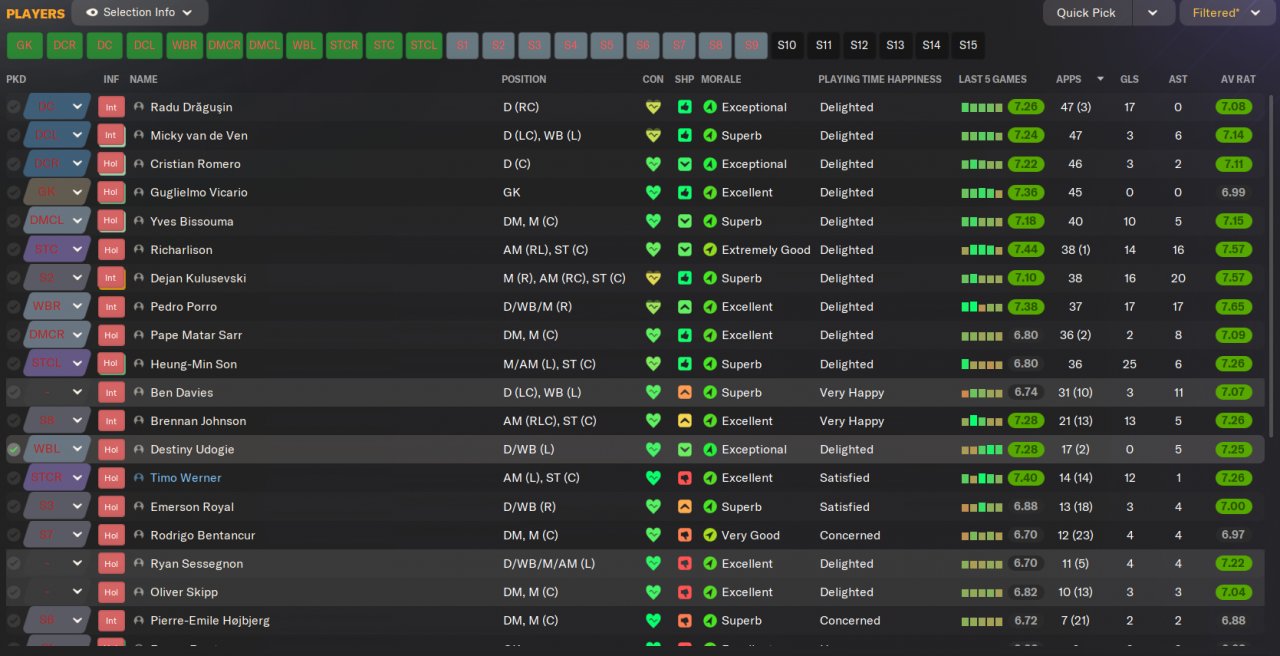Click the person icon beside Timo Werner
The image size is (1280, 656).
click(139, 478)
